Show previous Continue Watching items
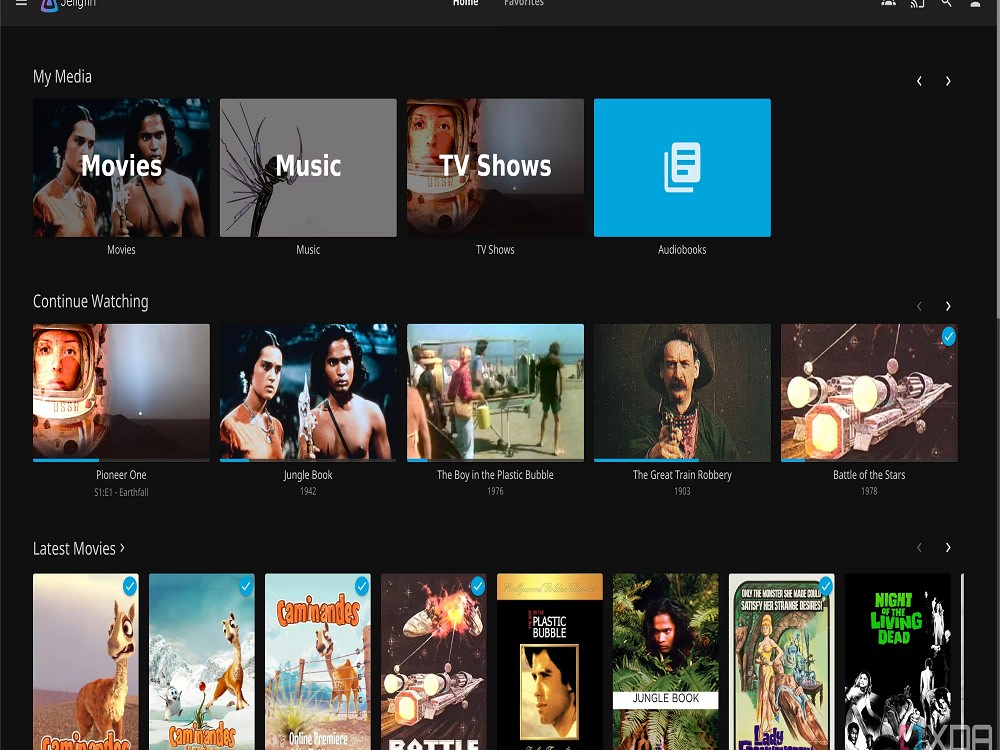Image resolution: width=1000 pixels, height=750 pixels. click(919, 306)
